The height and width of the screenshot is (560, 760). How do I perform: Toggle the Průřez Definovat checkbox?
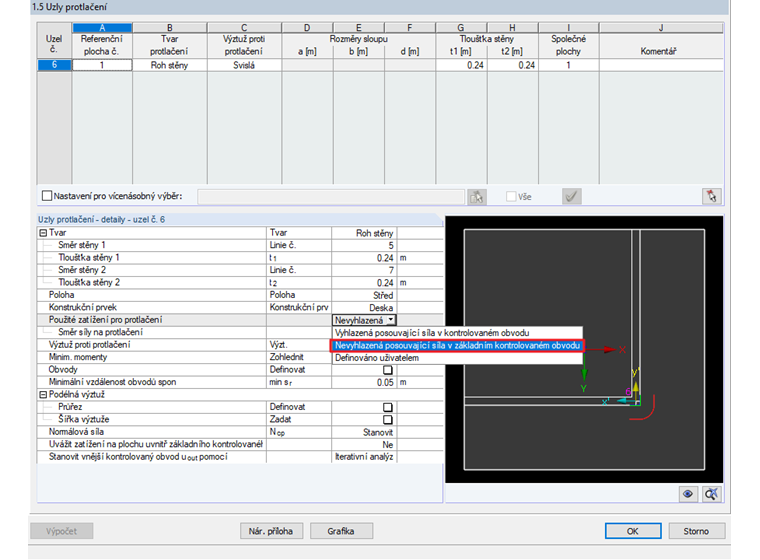tap(388, 407)
